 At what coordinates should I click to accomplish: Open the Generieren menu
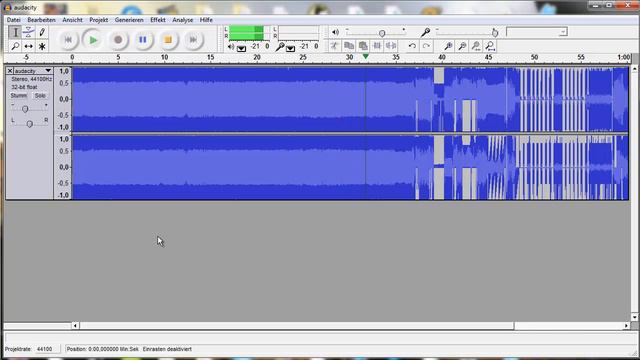(x=129, y=20)
